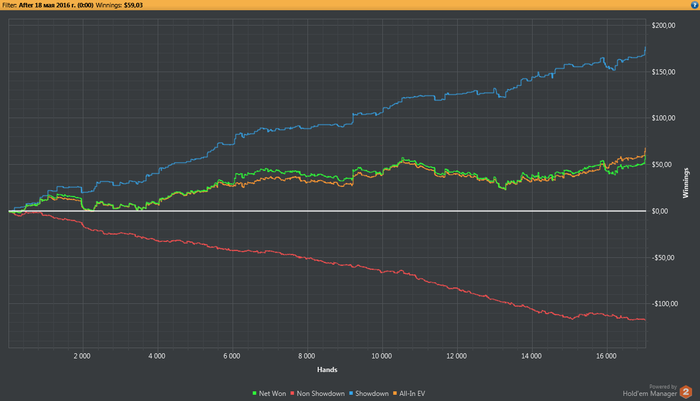Click the 'Hands' x-axis title
This screenshot has height=401, width=700.
(x=327, y=370)
